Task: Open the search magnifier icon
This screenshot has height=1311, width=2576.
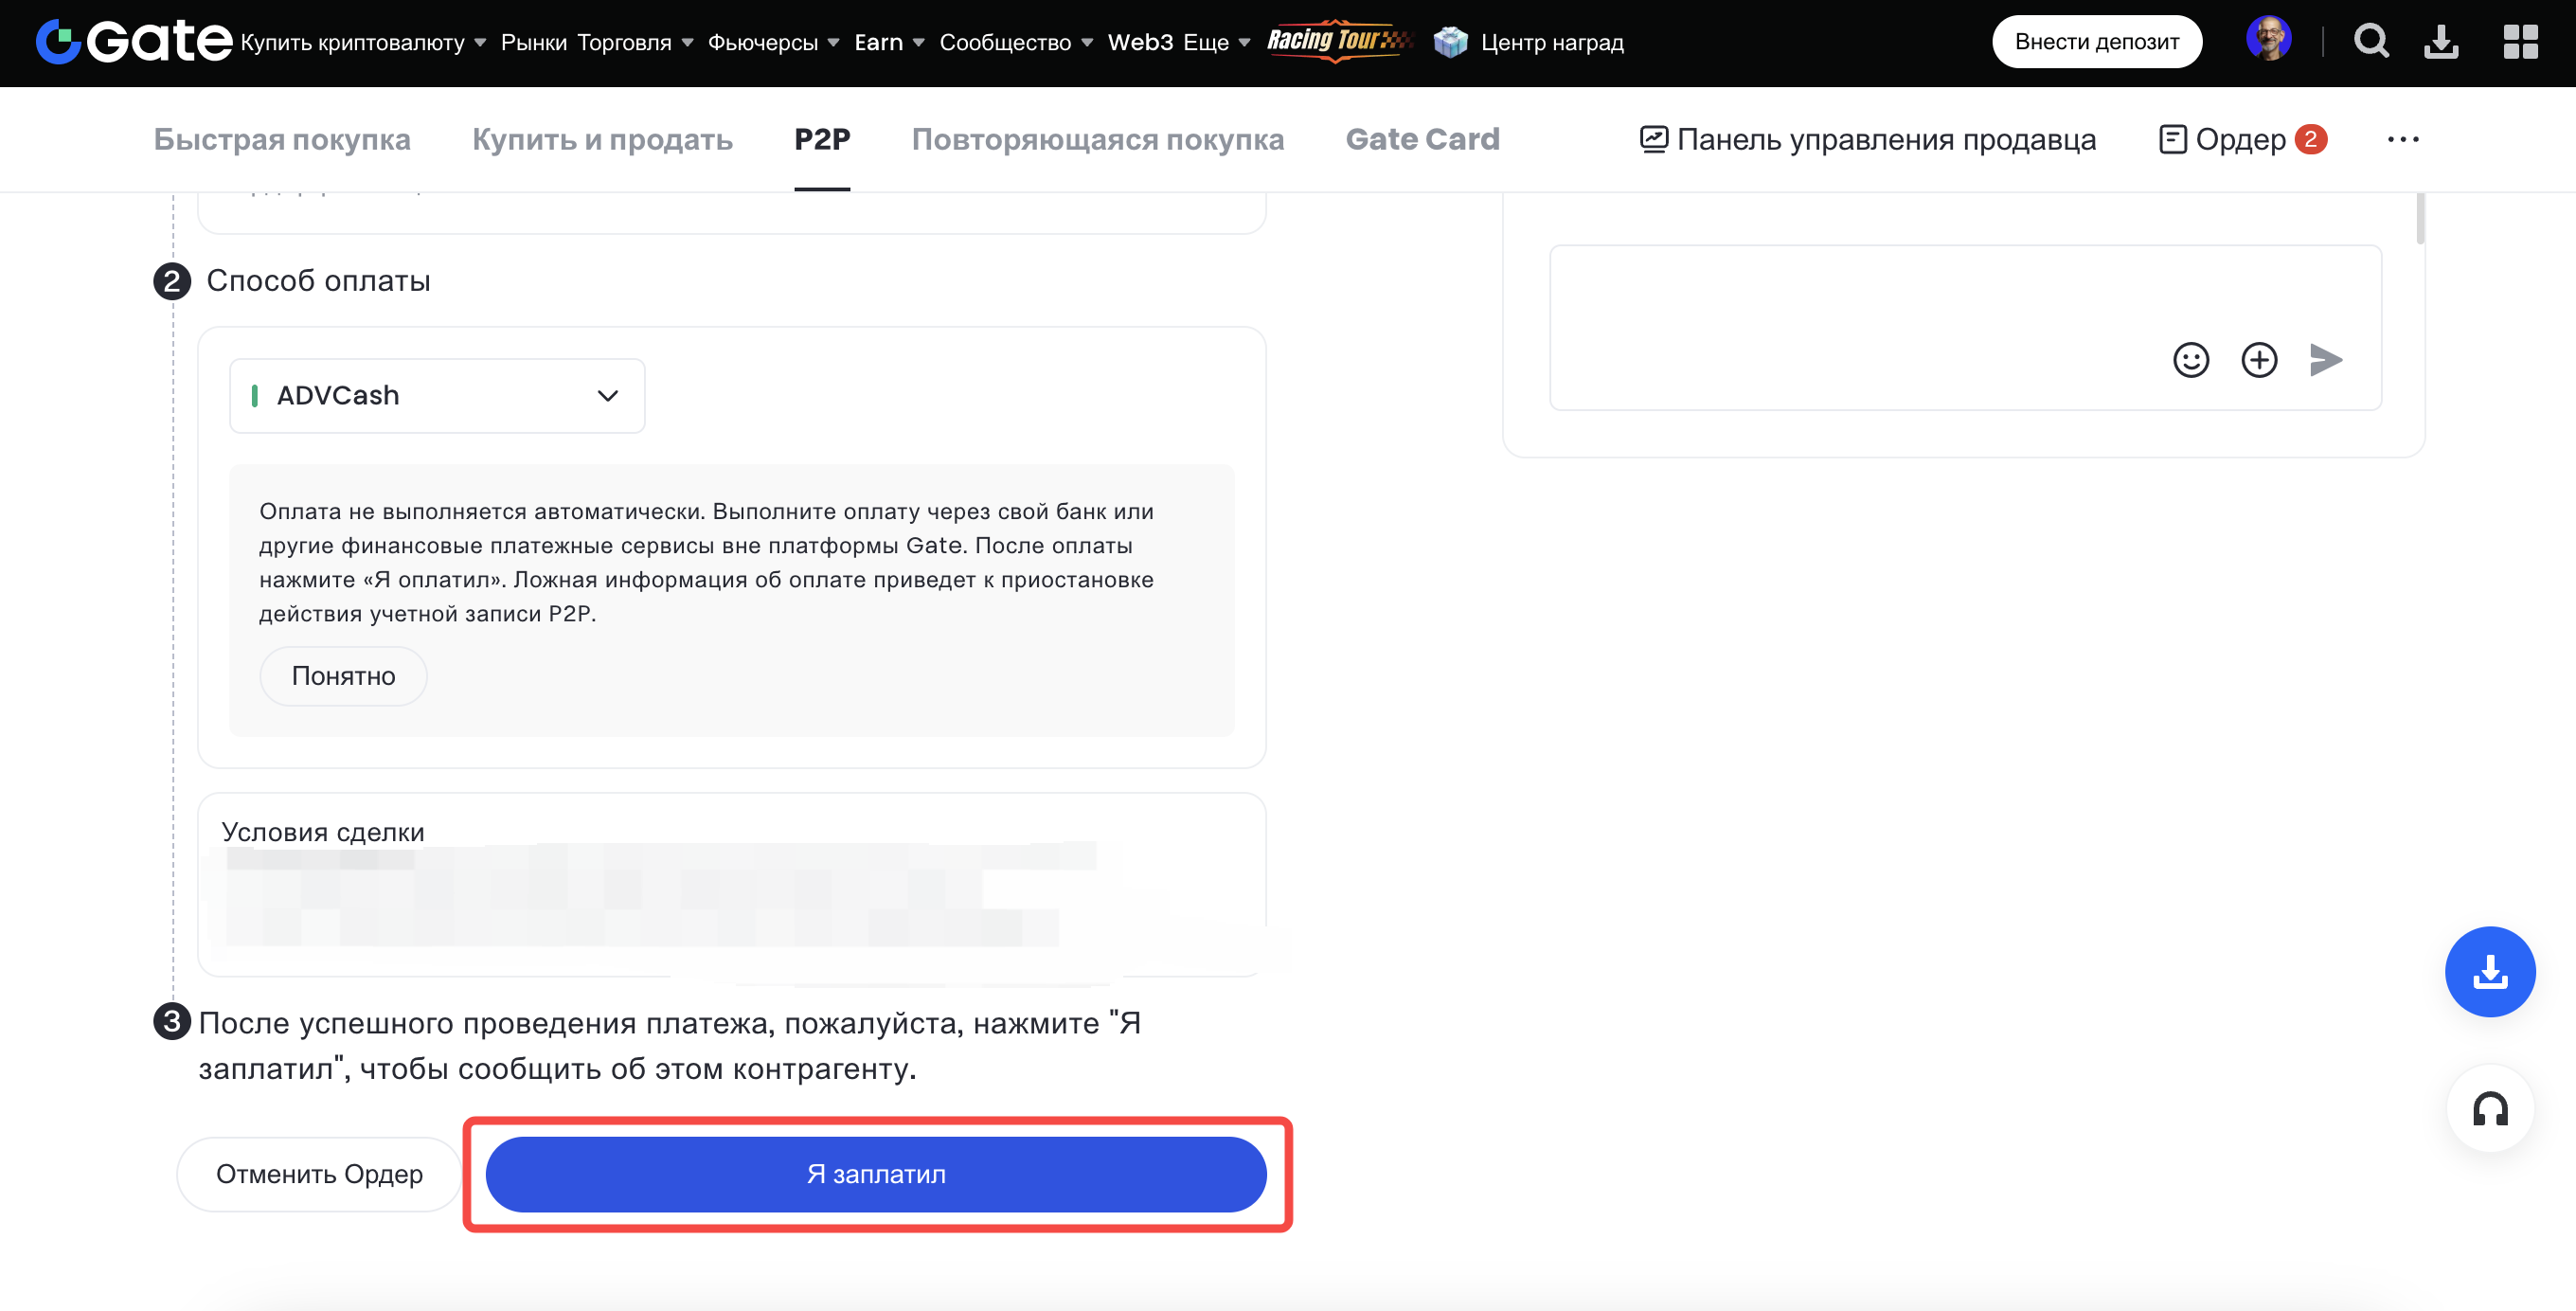Action: 2370,42
